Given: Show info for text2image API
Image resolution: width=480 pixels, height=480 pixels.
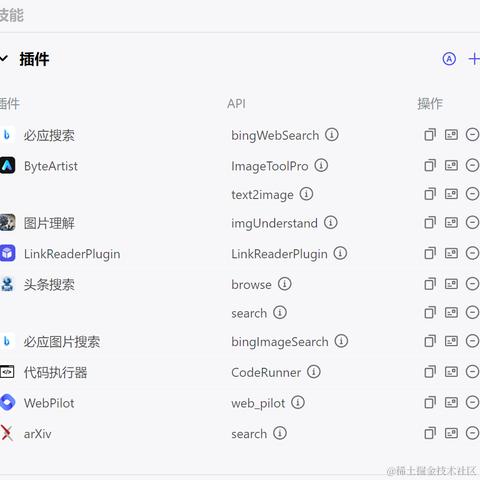Looking at the screenshot, I should [306, 194].
